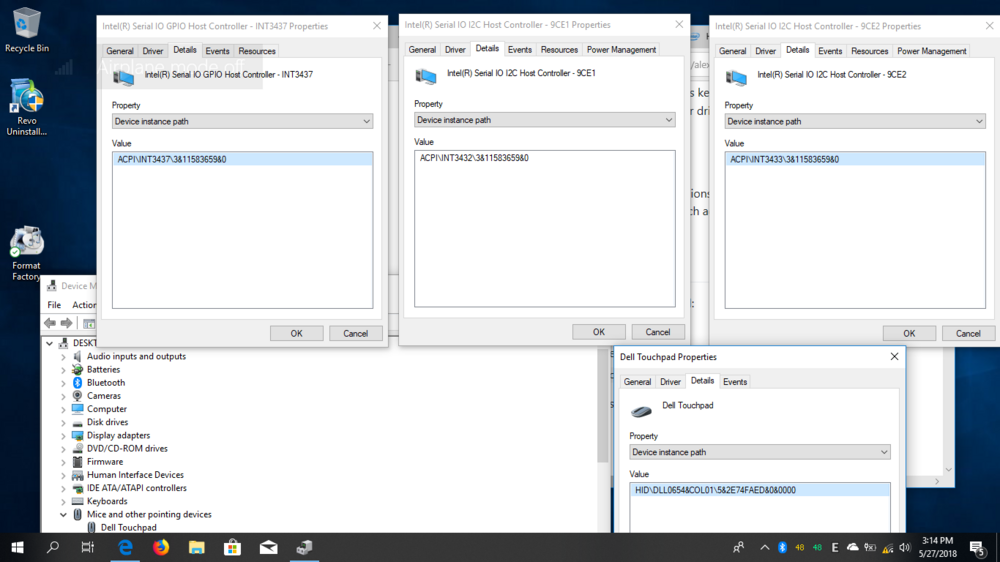The image size is (1000, 562).
Task: Click the Bluetooth category icon in tree
Action: (x=77, y=383)
